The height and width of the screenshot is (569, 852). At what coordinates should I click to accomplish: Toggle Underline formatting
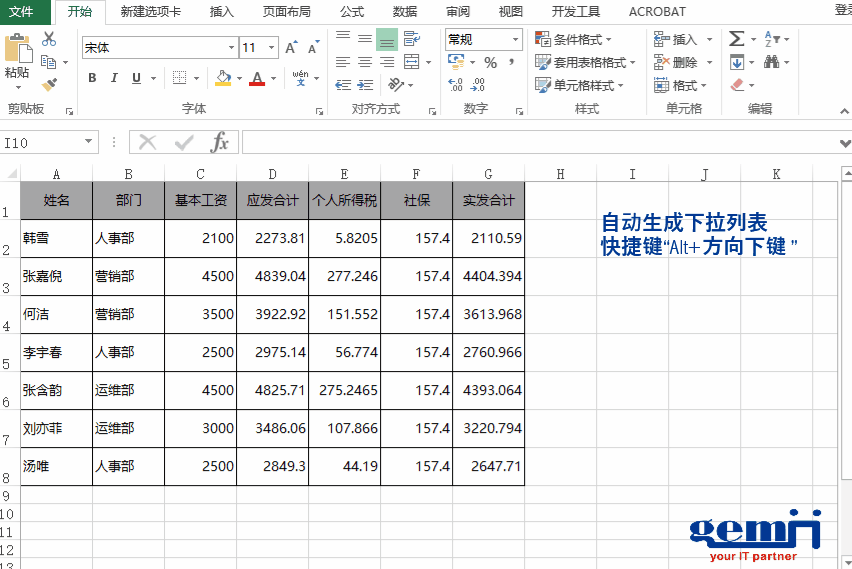tap(135, 78)
